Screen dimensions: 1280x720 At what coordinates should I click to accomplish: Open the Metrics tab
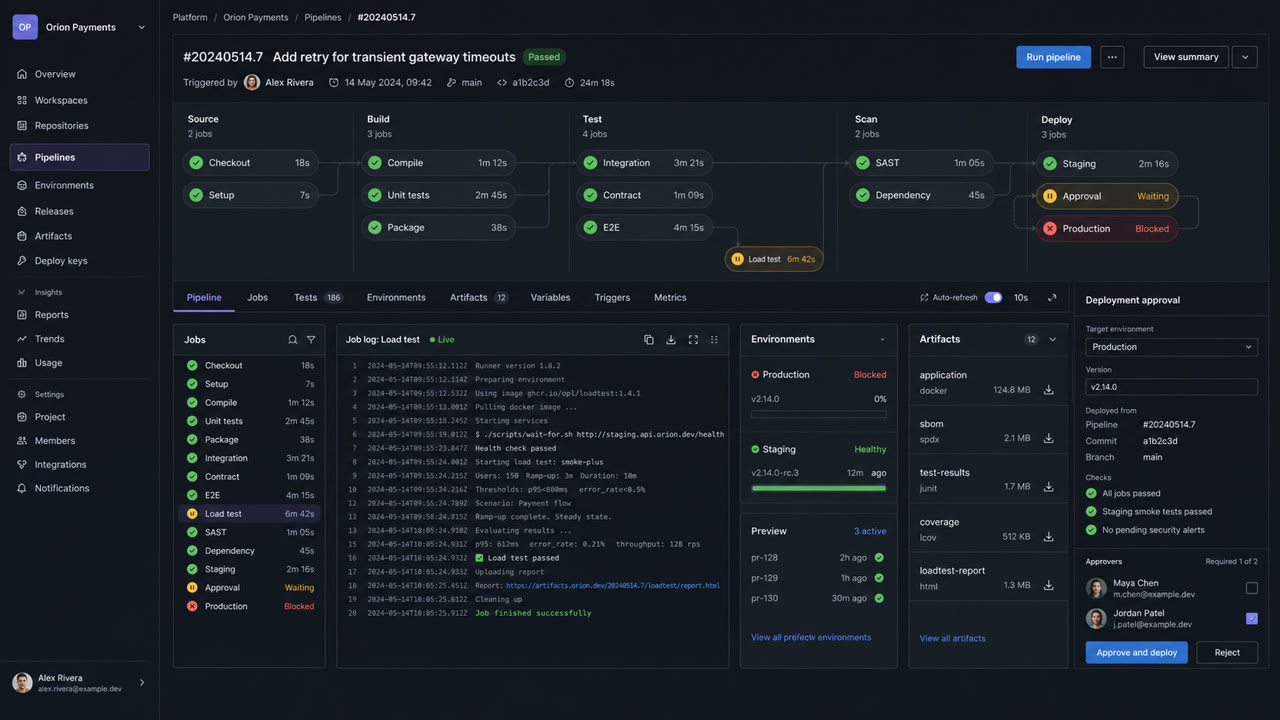[x=670, y=298]
